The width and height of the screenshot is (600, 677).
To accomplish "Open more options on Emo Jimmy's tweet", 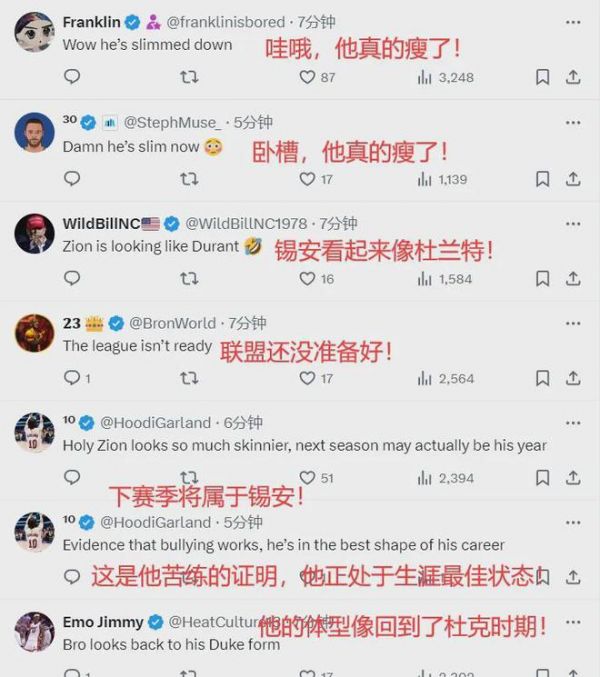I will tap(573, 623).
